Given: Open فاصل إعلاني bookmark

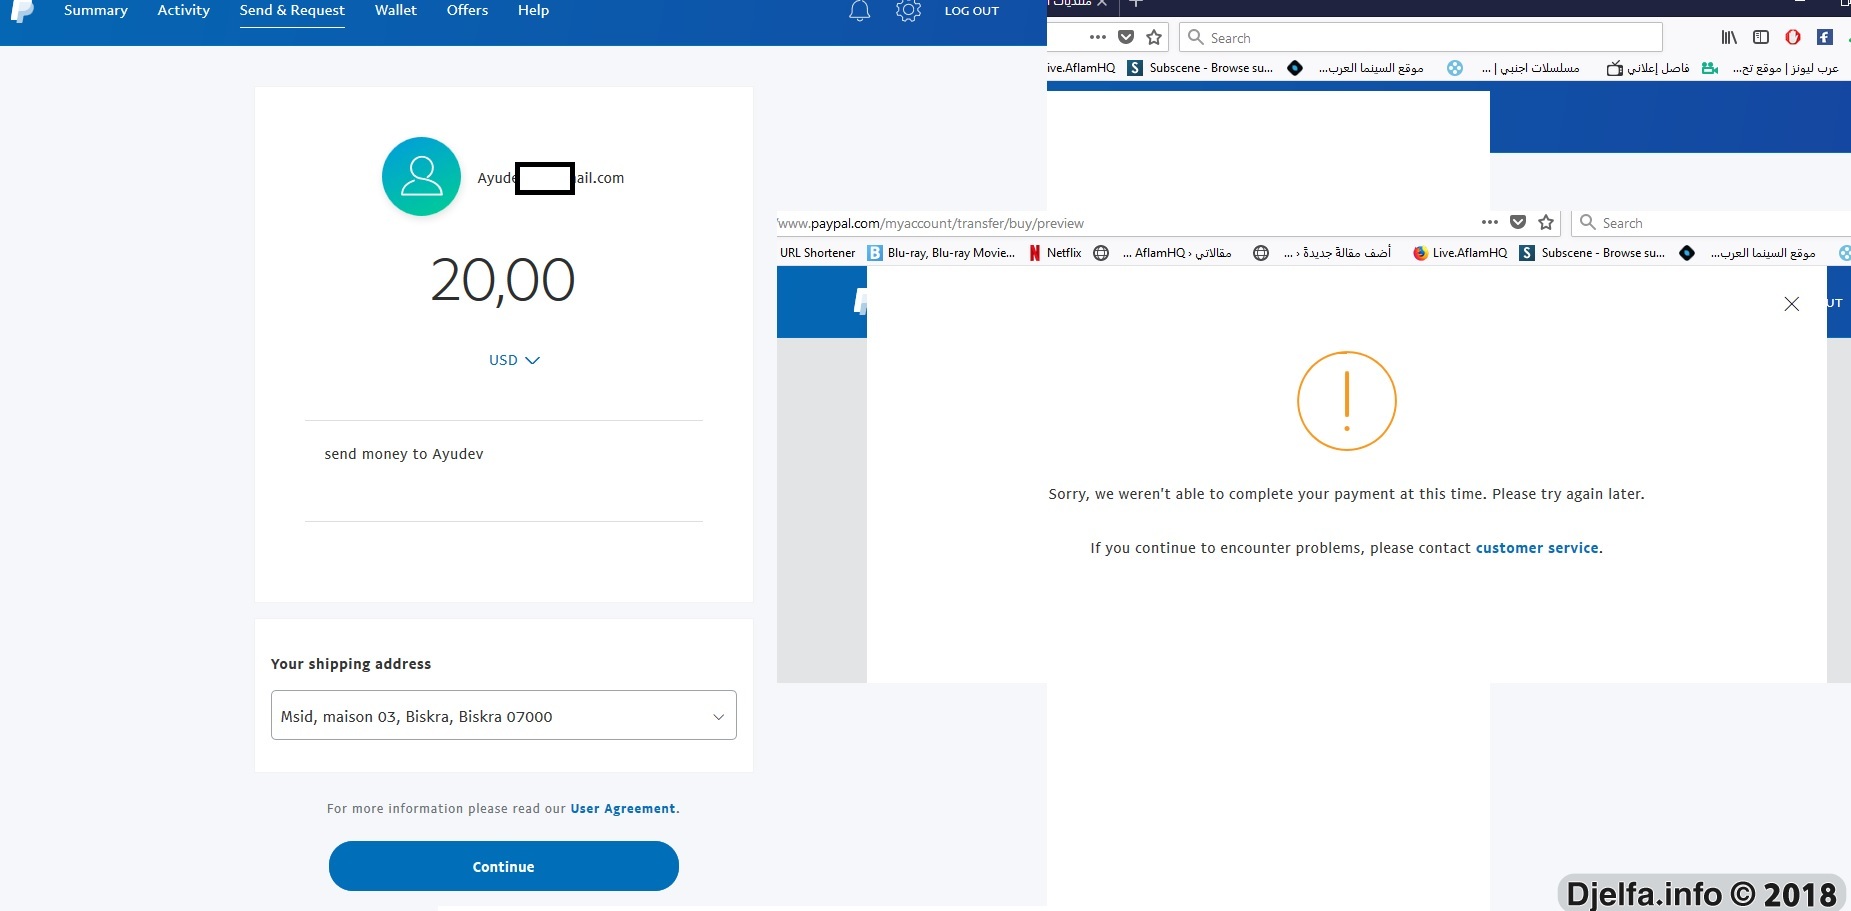Looking at the screenshot, I should pyautogui.click(x=1648, y=68).
